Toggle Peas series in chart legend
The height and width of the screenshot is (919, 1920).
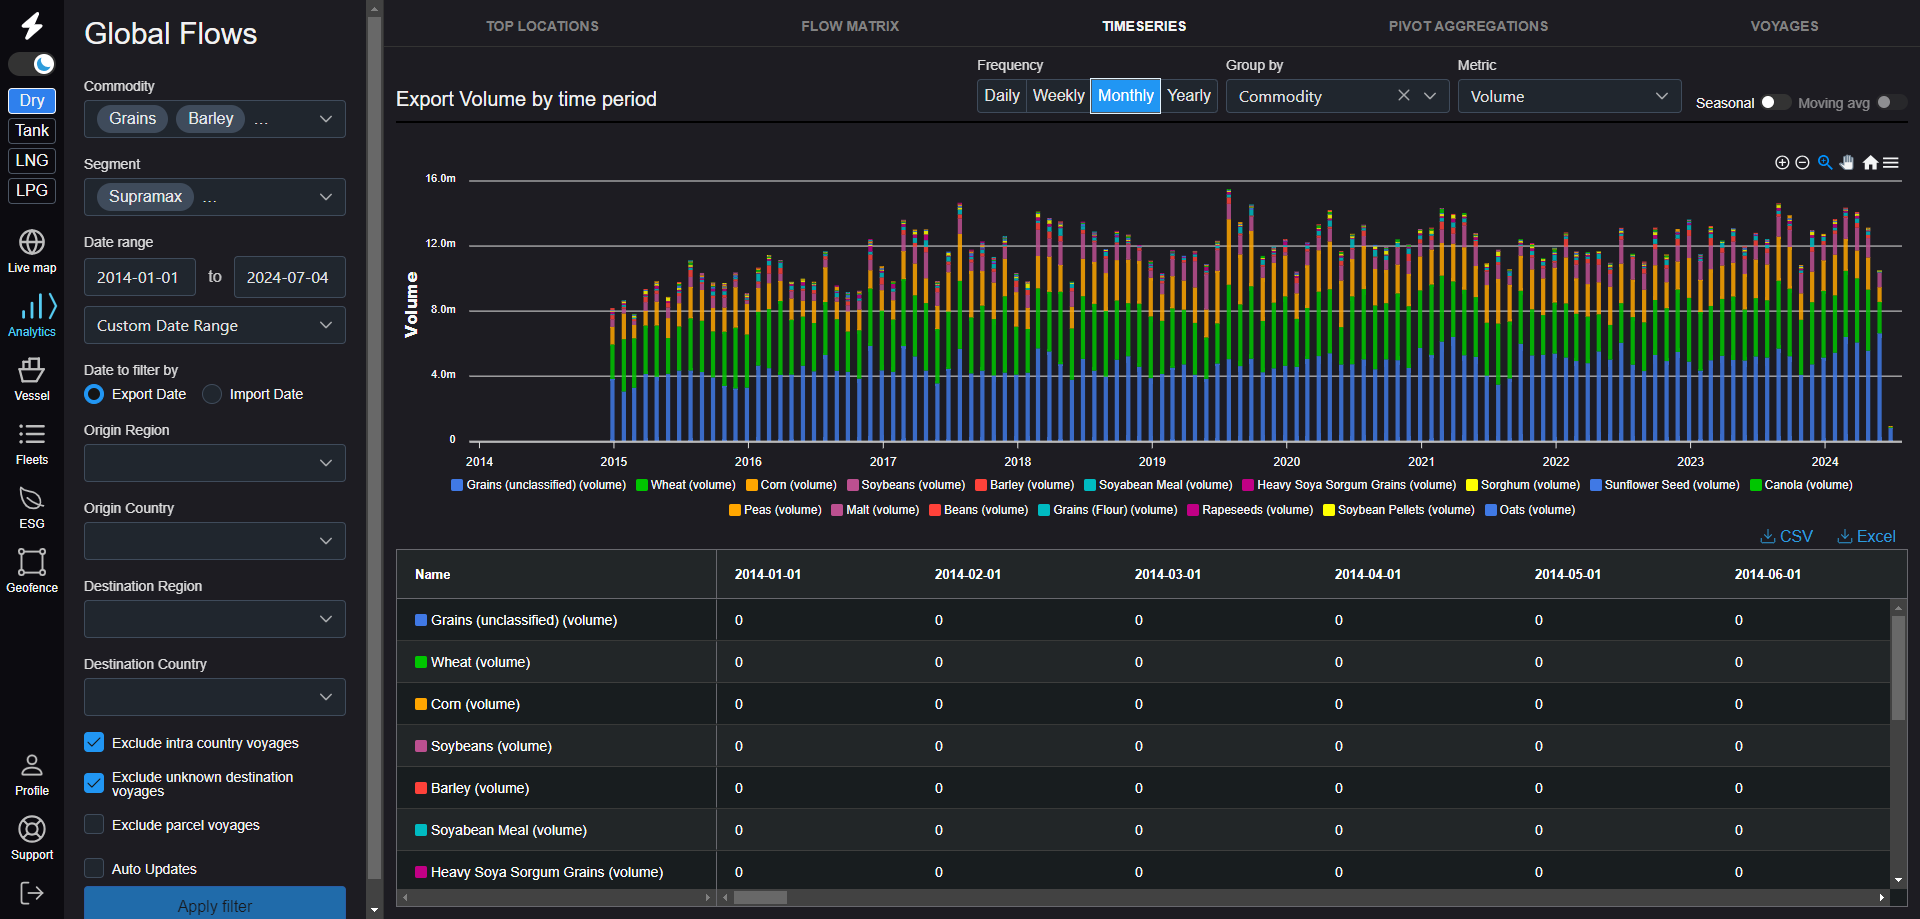point(775,510)
